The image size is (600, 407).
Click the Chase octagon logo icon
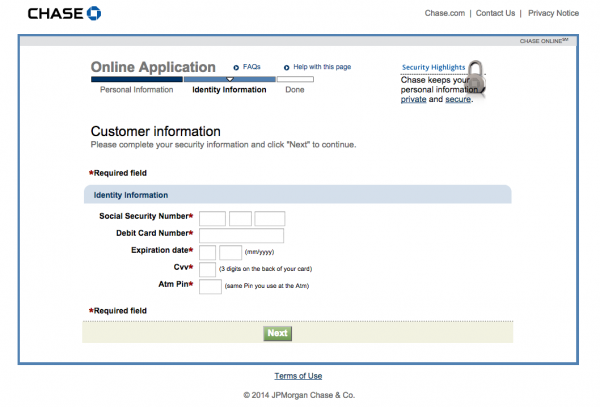(94, 13)
